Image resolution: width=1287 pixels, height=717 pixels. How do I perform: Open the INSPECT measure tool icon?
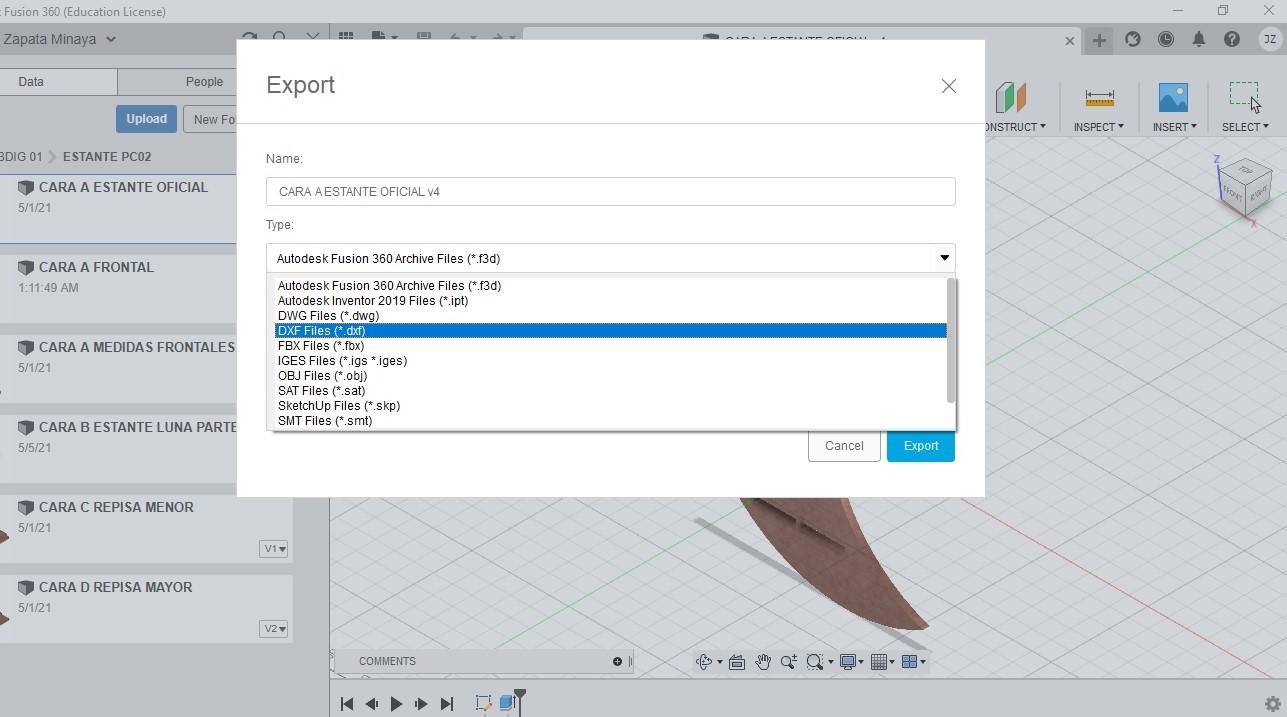(1099, 98)
